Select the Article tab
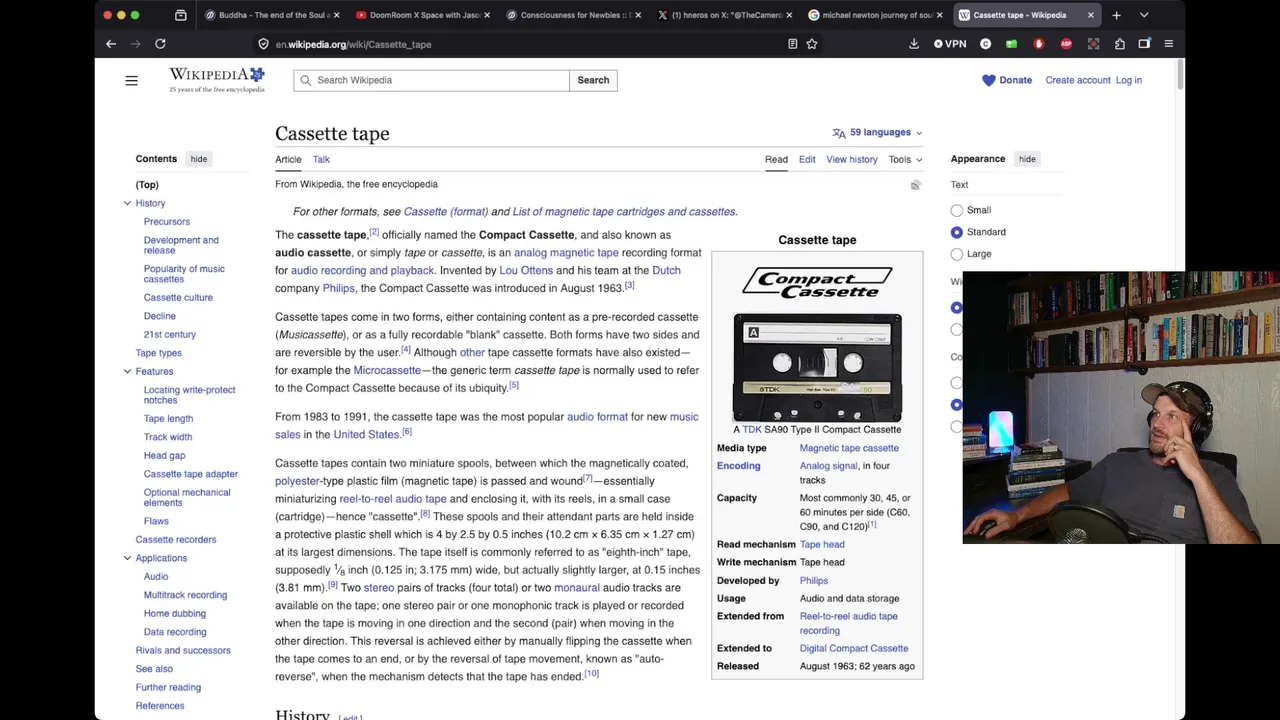This screenshot has width=1280, height=720. (x=288, y=159)
